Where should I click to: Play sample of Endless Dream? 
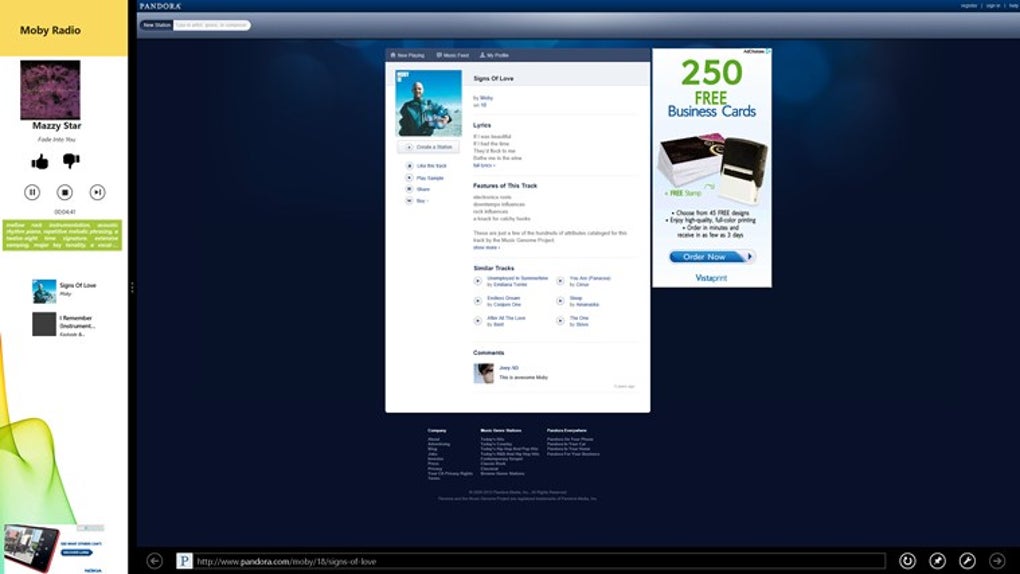tap(477, 301)
